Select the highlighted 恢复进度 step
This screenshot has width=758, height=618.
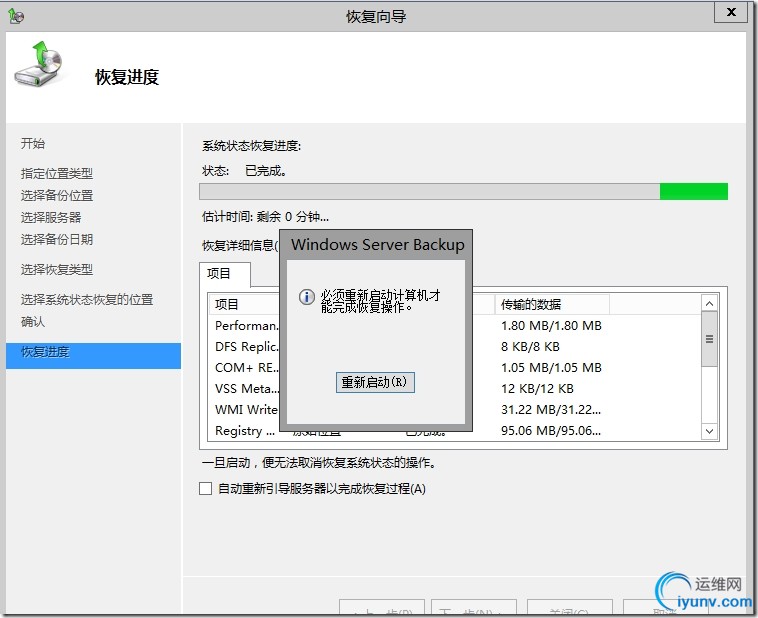point(93,356)
